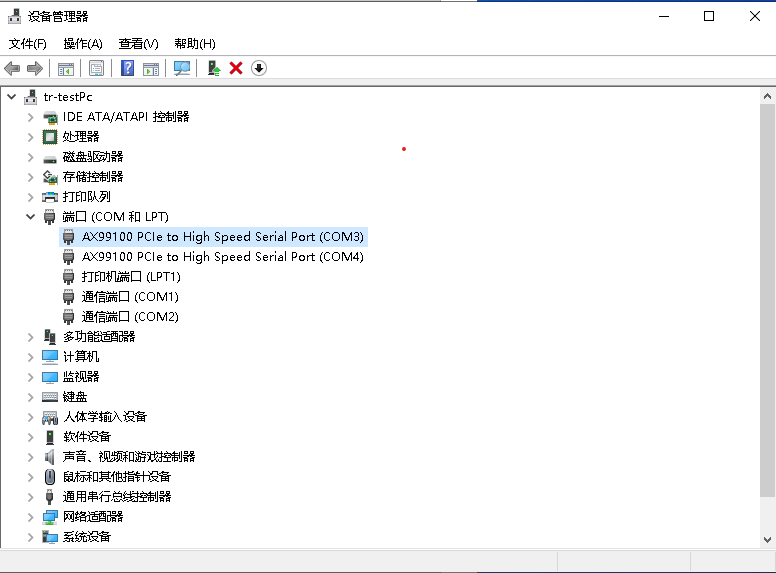This screenshot has width=776, height=573.
Task: Toggle the action pane toolbar icon
Action: 151,68
